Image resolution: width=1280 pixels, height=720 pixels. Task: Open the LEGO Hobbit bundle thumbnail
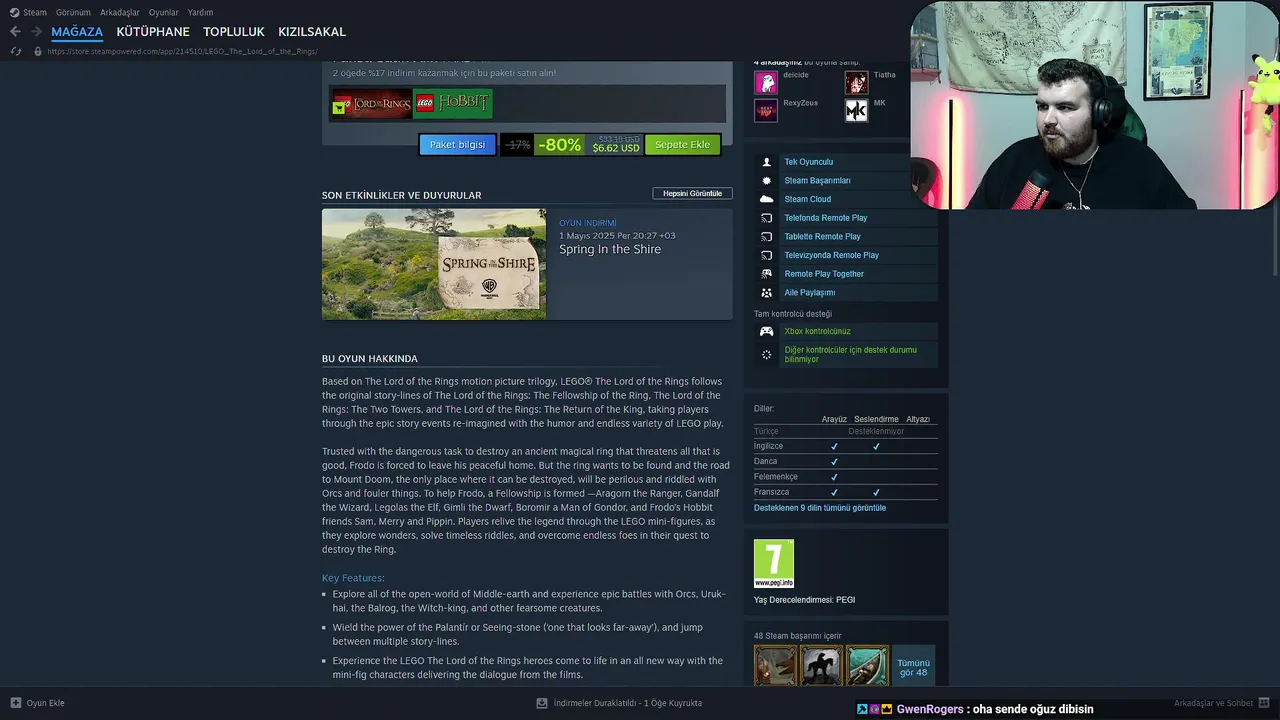[x=452, y=103]
